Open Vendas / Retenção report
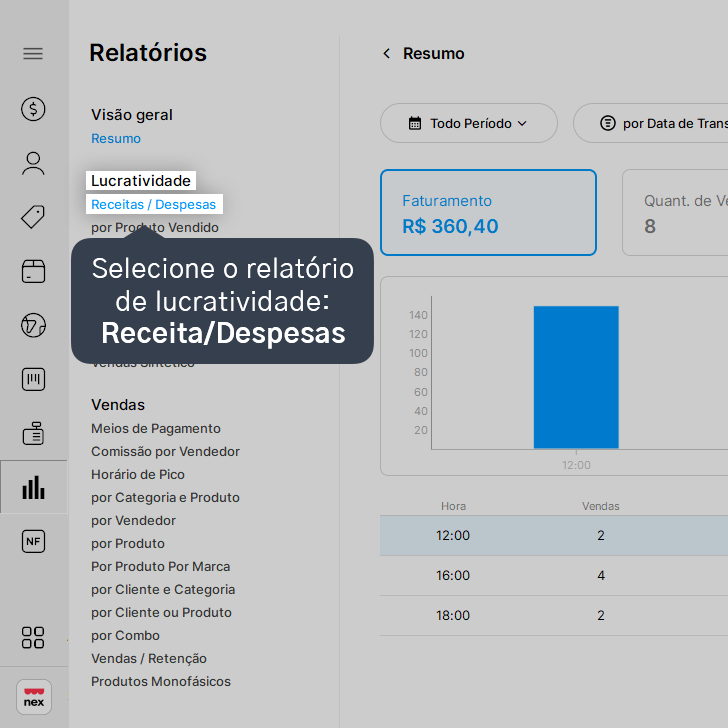Viewport: 728px width, 728px height. click(149, 658)
